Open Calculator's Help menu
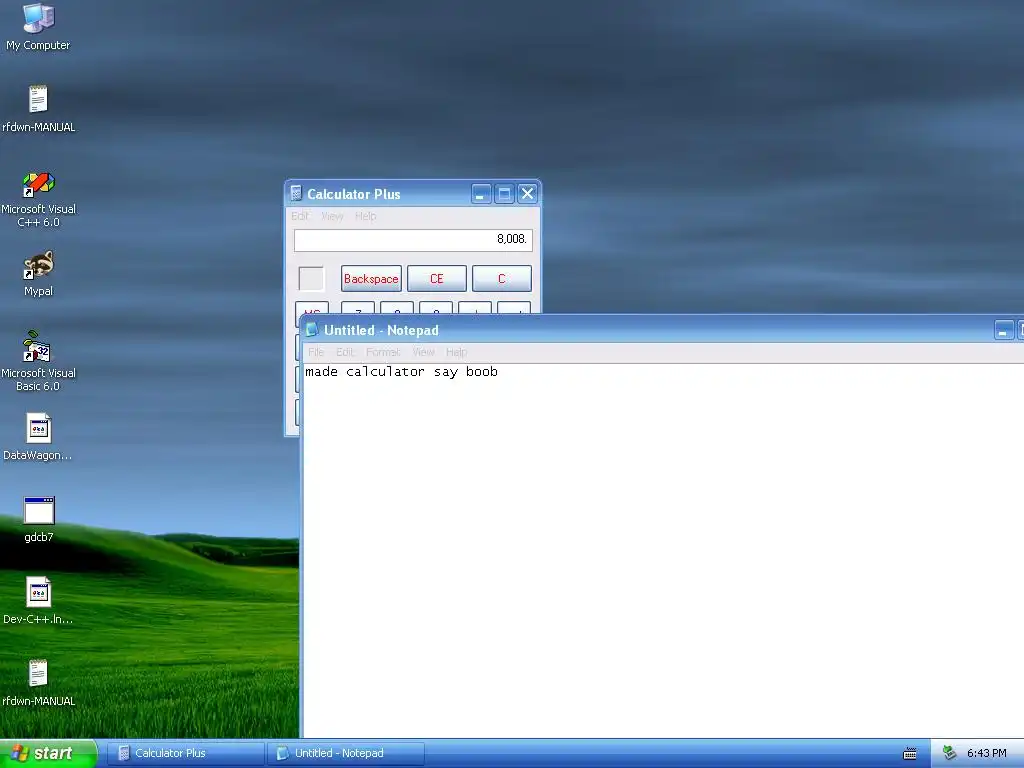This screenshot has height=768, width=1024. point(366,216)
